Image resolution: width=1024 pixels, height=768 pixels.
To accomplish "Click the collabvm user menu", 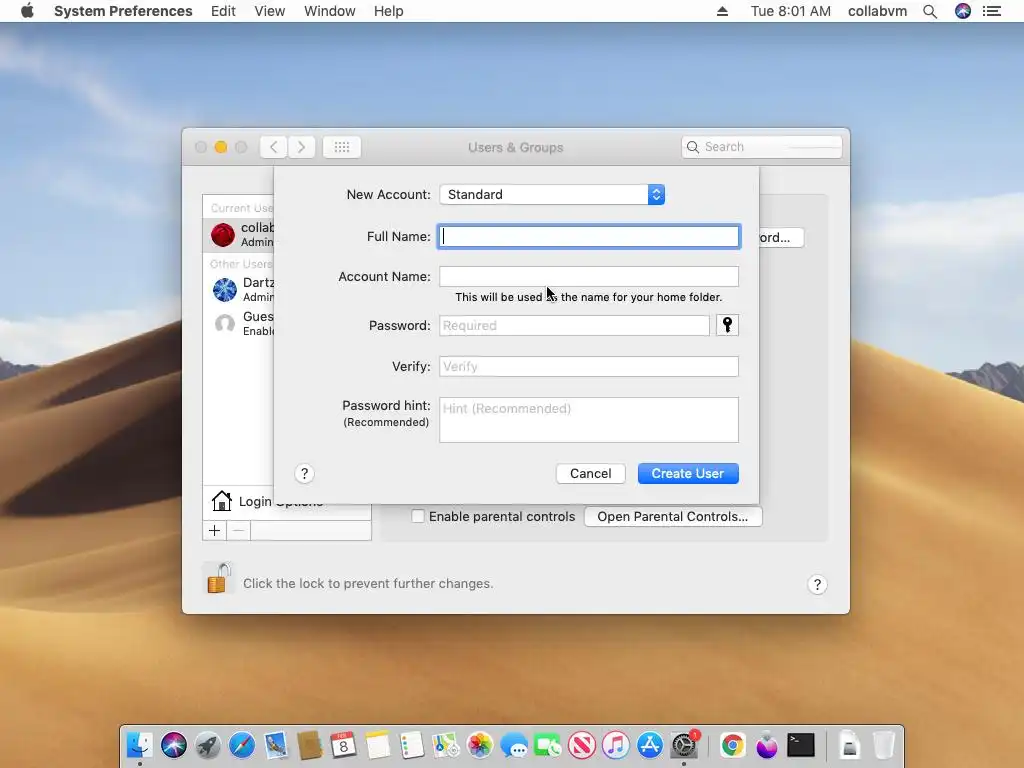I will click(x=877, y=11).
